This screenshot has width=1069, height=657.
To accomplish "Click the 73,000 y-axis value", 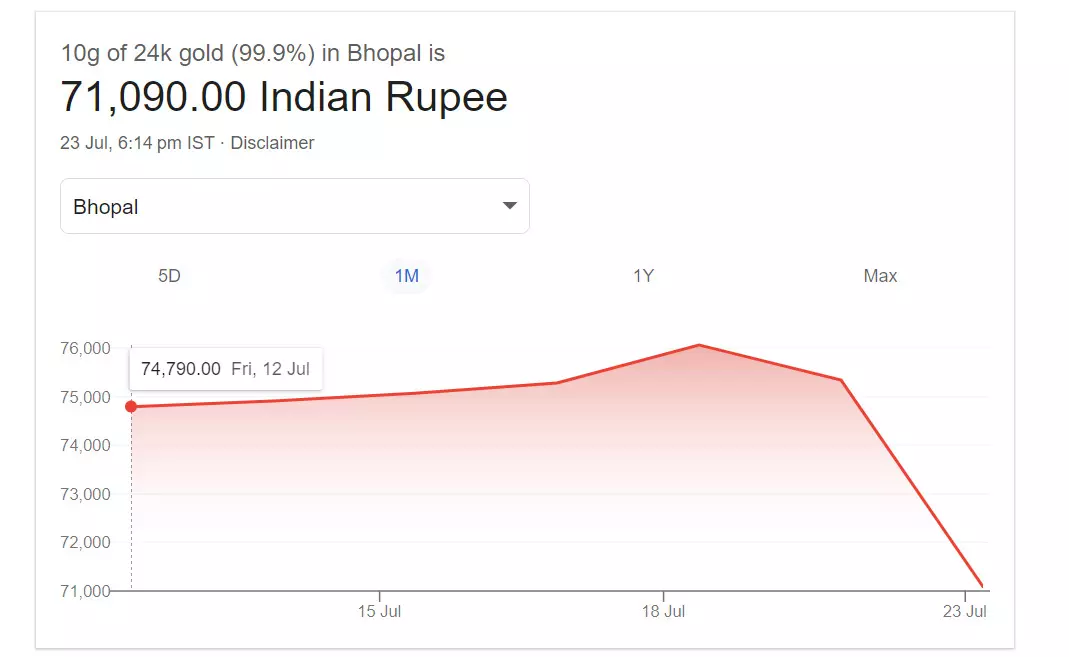I will click(84, 494).
